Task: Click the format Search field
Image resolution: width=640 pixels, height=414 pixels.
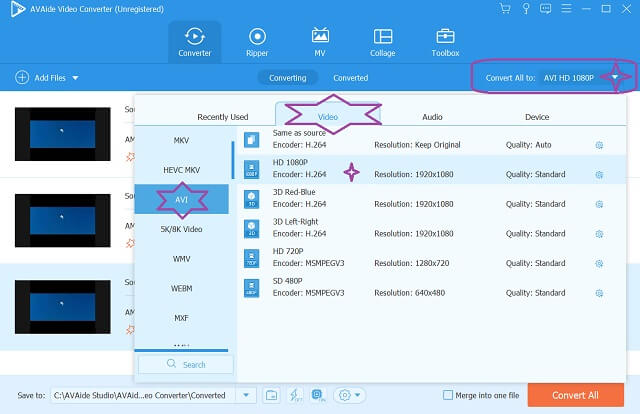Action: click(x=186, y=364)
